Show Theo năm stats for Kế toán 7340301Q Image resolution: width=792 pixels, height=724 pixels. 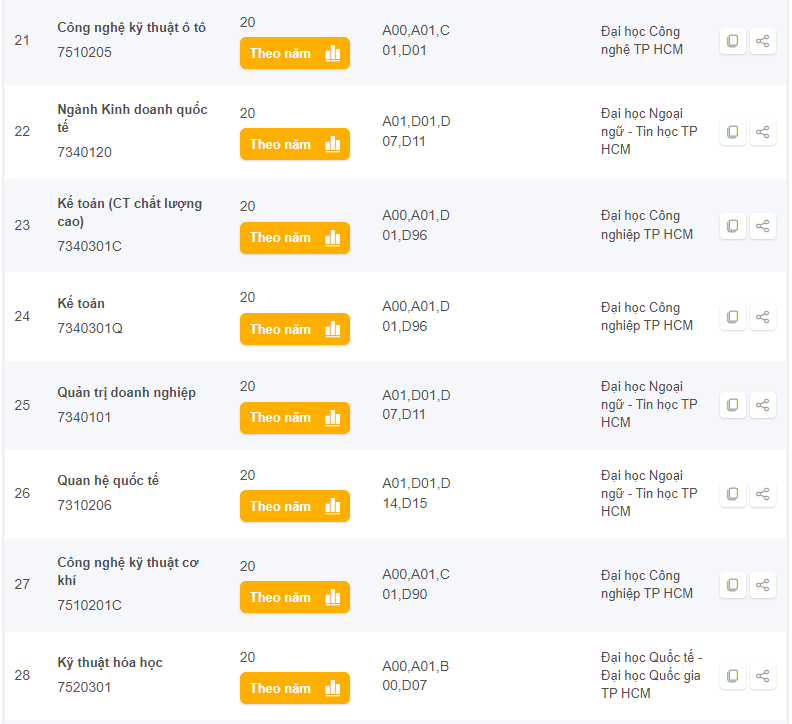point(295,329)
